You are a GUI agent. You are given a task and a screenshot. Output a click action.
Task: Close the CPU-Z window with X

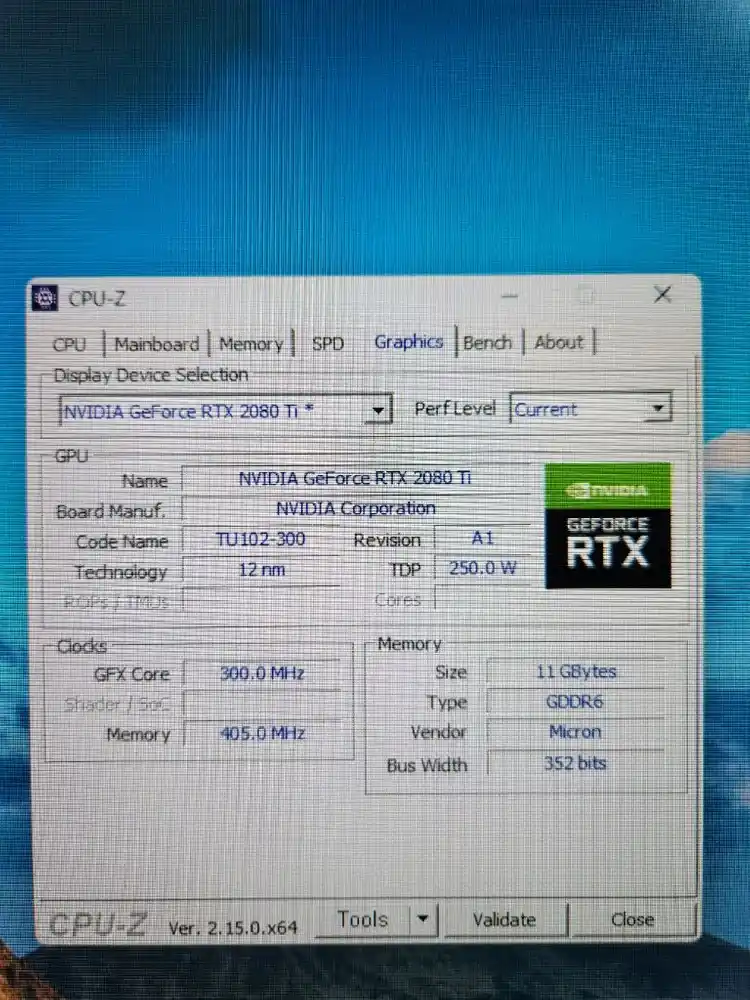coord(663,294)
